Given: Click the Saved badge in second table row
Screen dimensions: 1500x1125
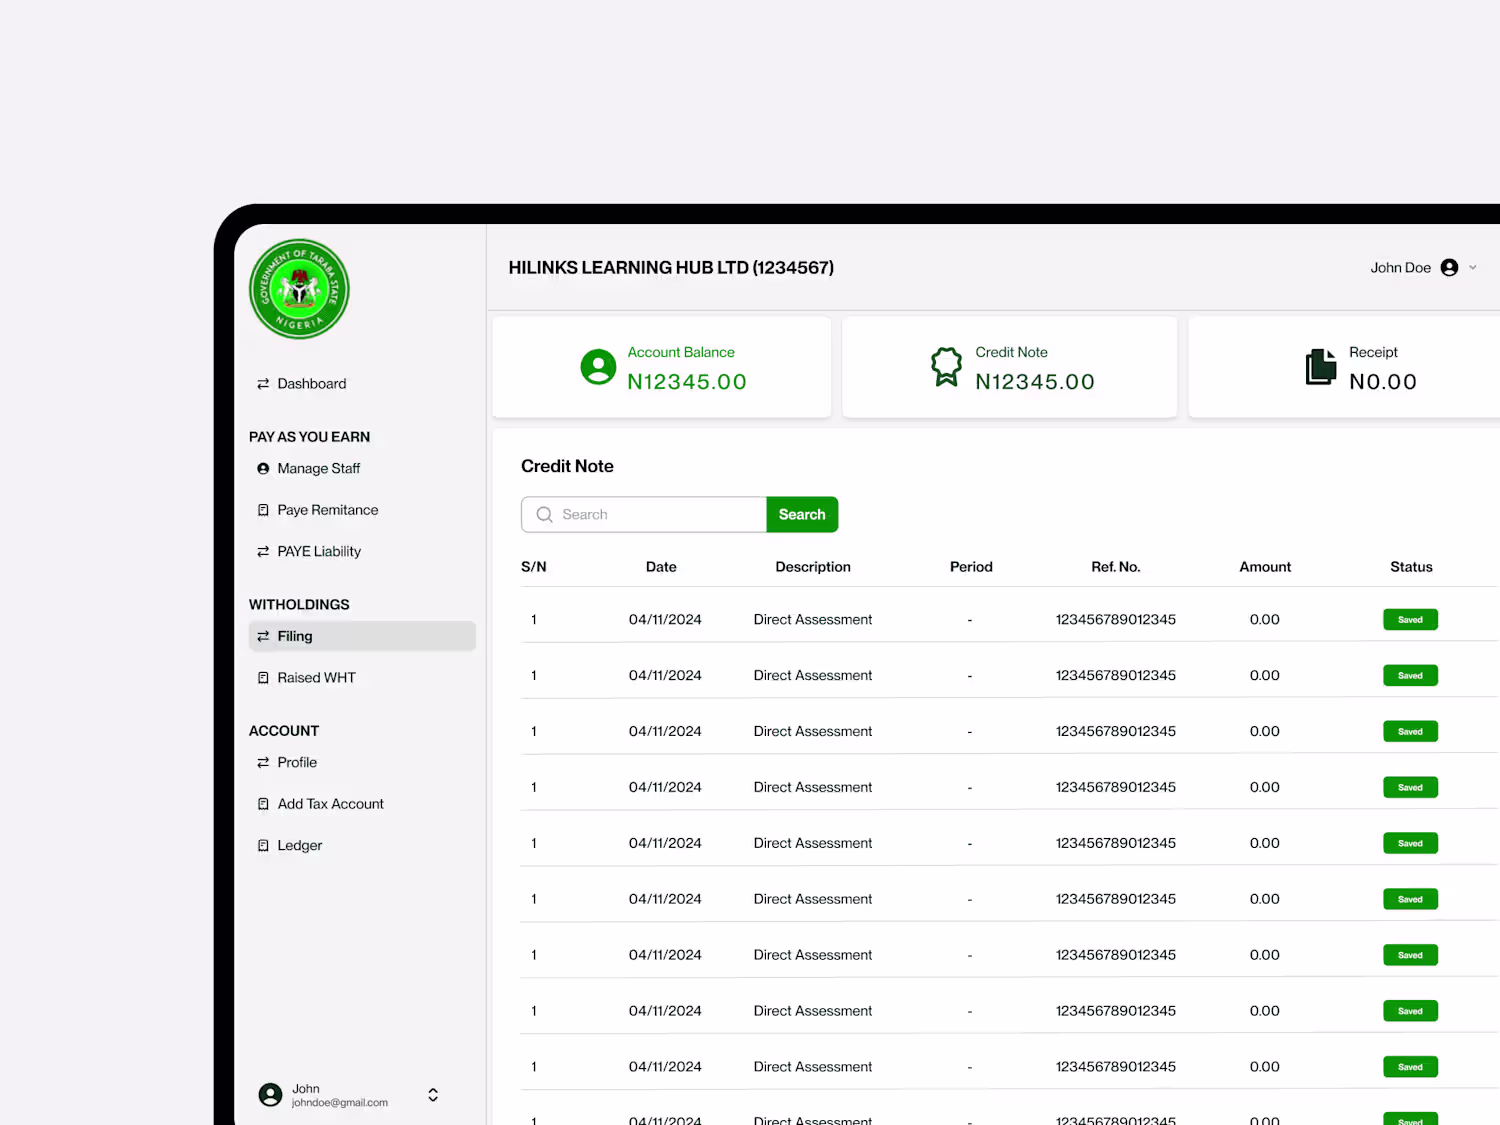Looking at the screenshot, I should tap(1410, 676).
